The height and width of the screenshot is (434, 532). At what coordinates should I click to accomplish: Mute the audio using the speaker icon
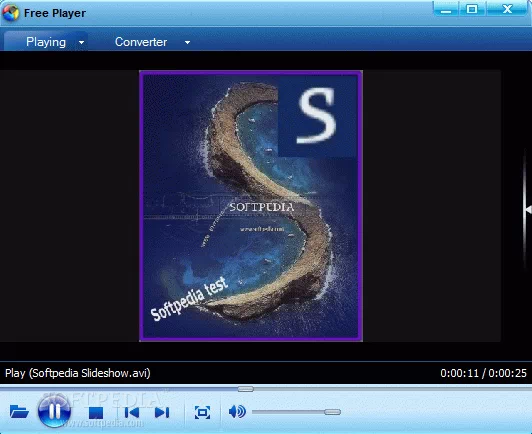237,412
